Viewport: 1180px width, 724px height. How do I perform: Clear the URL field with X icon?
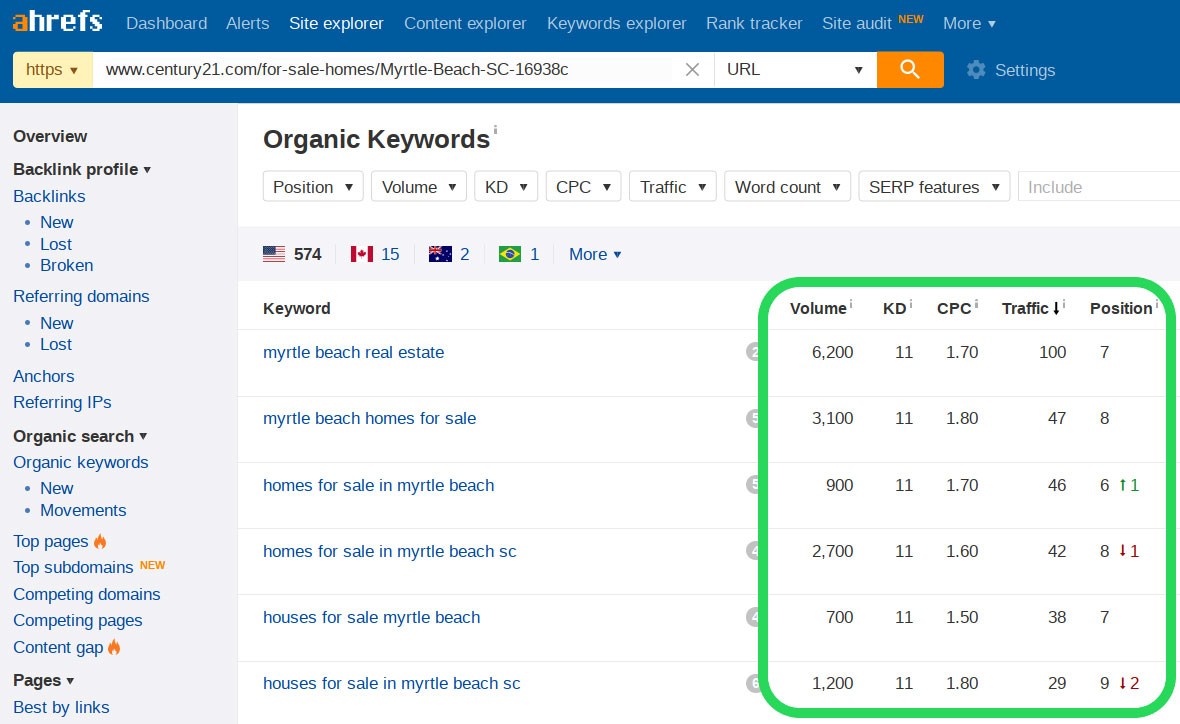692,70
